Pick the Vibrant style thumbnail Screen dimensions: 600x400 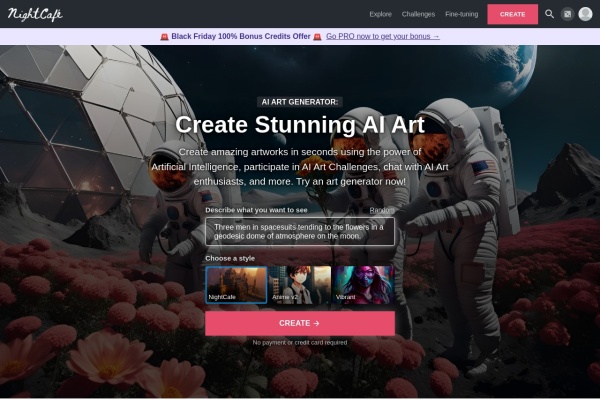pyautogui.click(x=364, y=284)
